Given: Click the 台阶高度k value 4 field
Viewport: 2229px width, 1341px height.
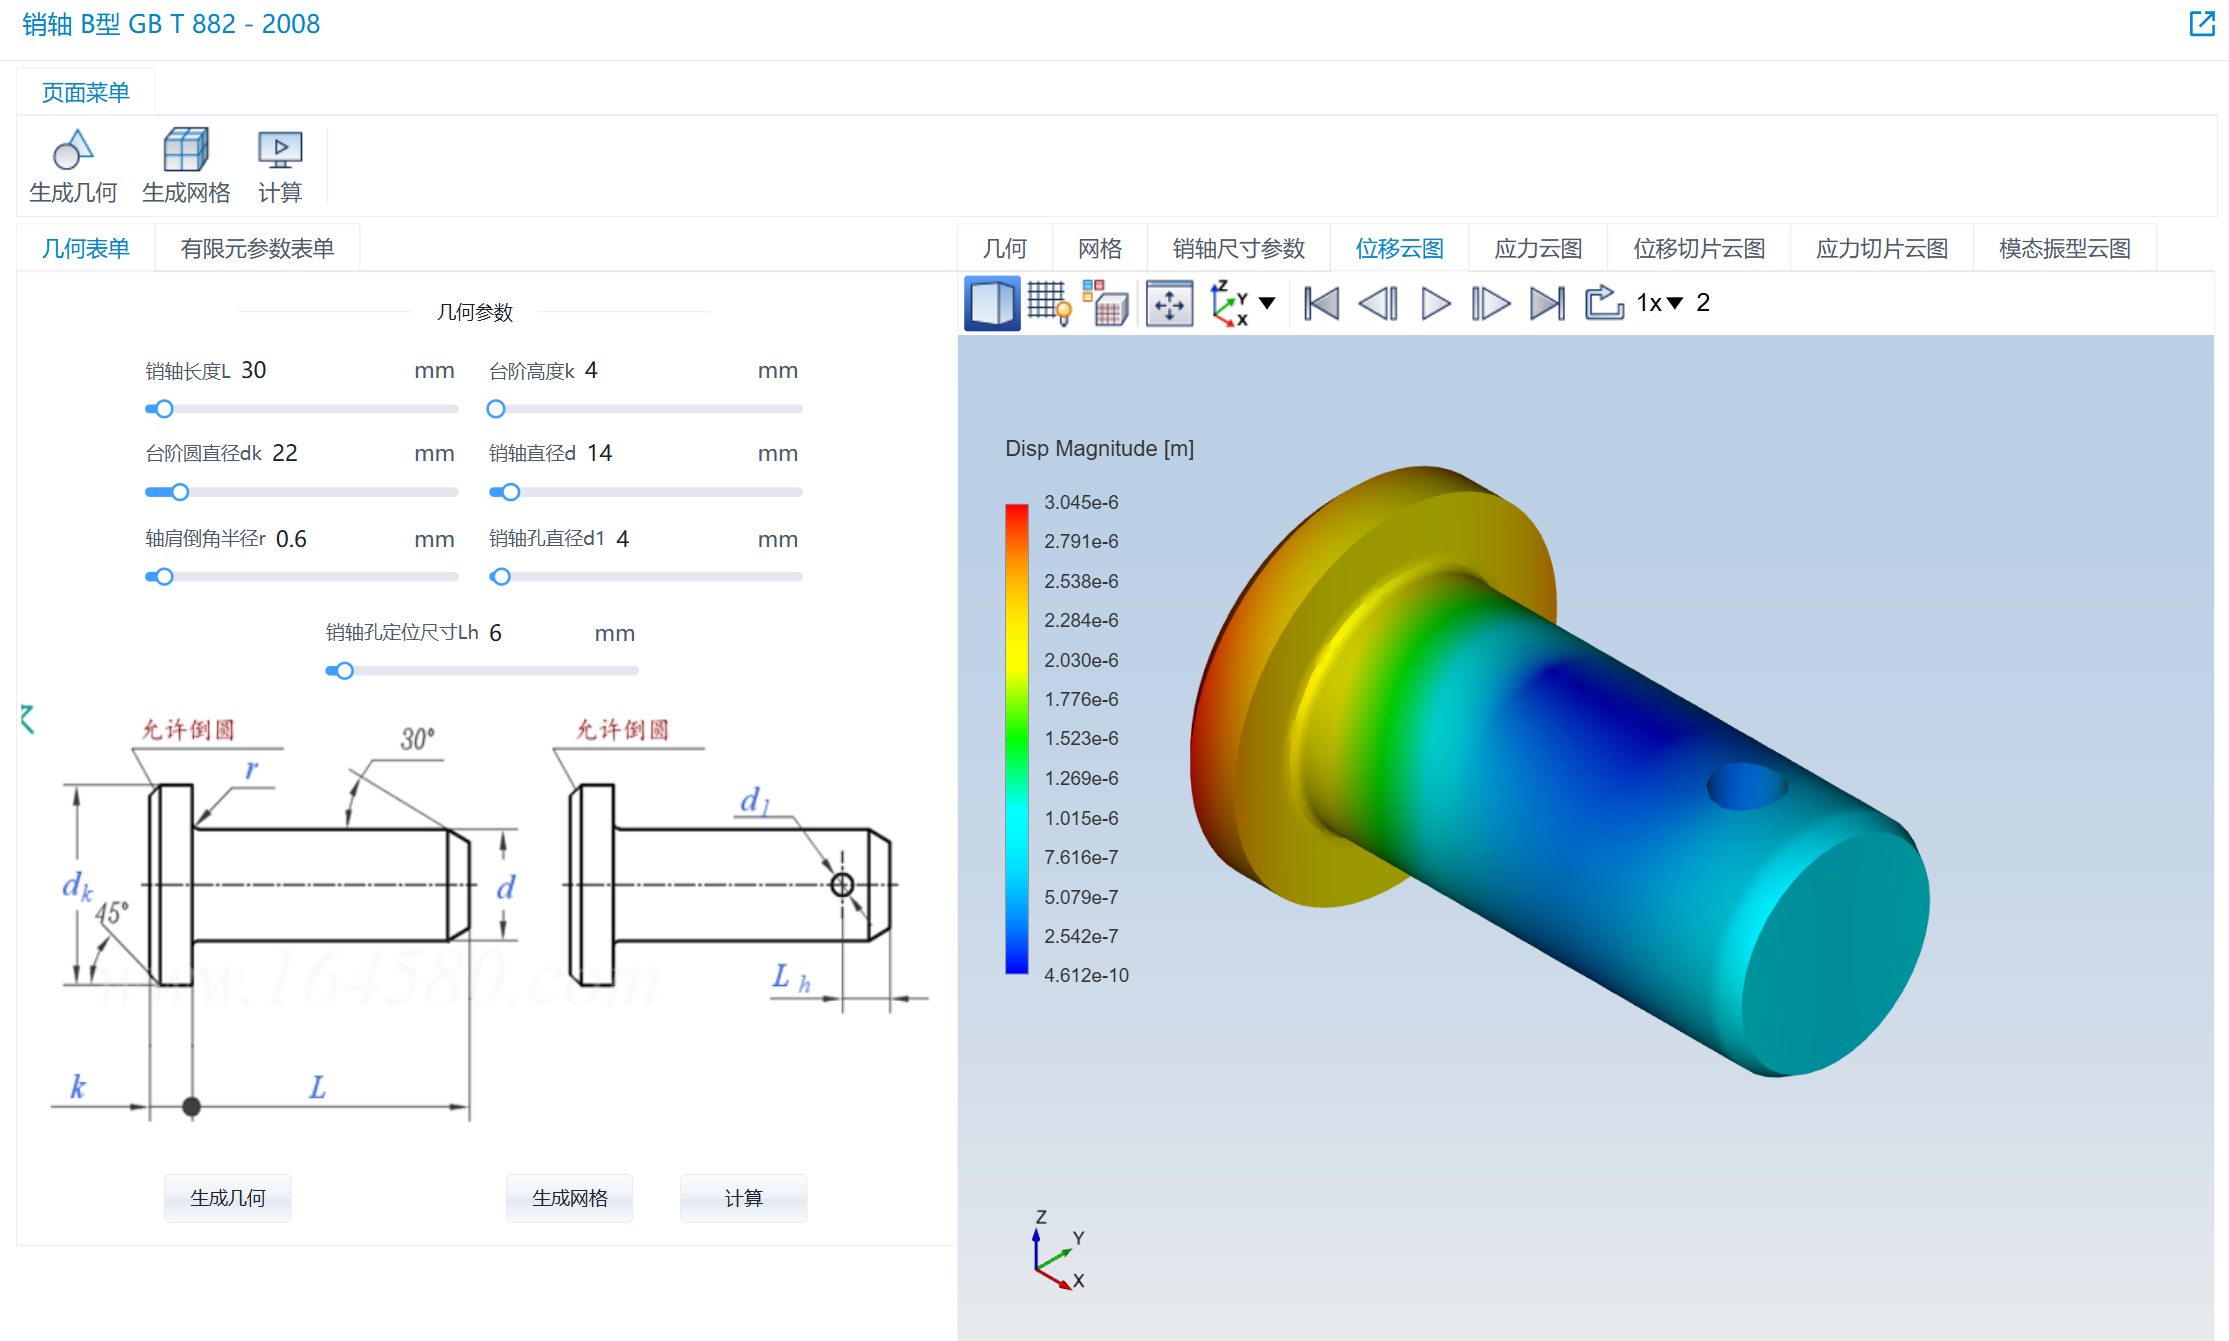Looking at the screenshot, I should click(665, 370).
